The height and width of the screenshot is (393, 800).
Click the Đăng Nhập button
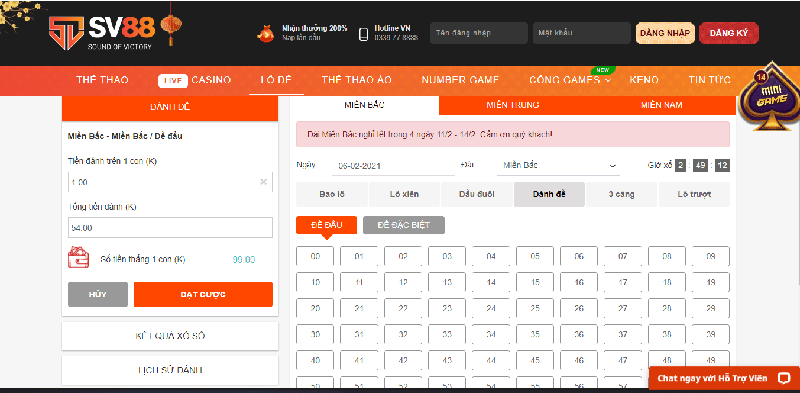[665, 33]
